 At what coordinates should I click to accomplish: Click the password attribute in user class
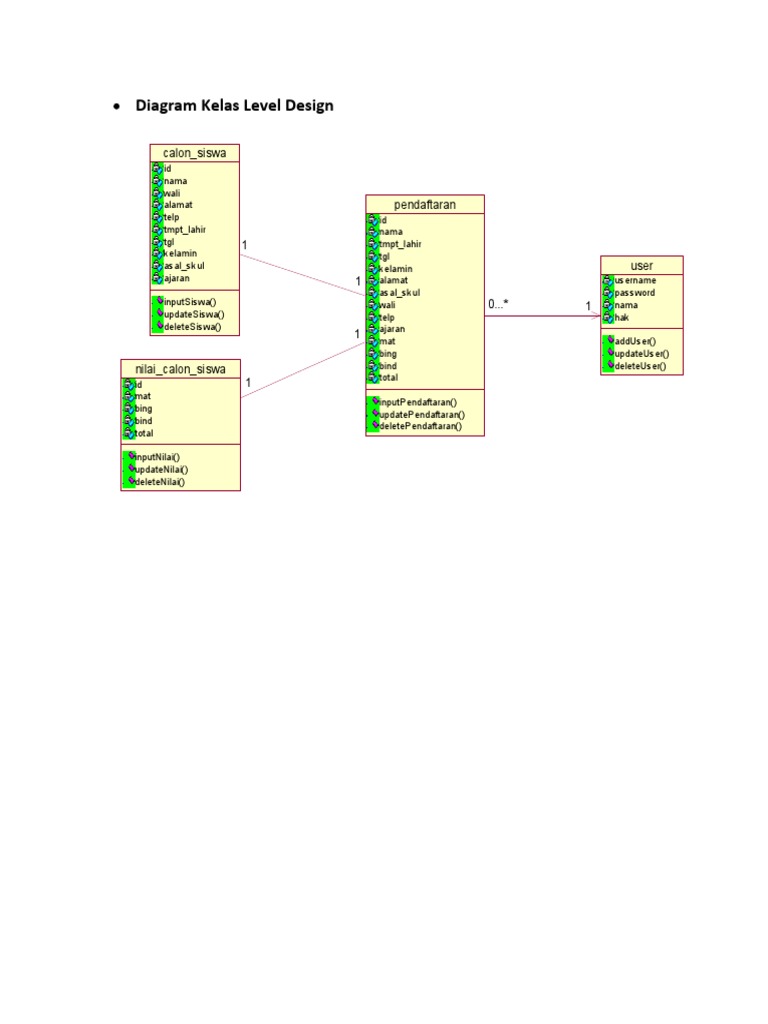(634, 293)
